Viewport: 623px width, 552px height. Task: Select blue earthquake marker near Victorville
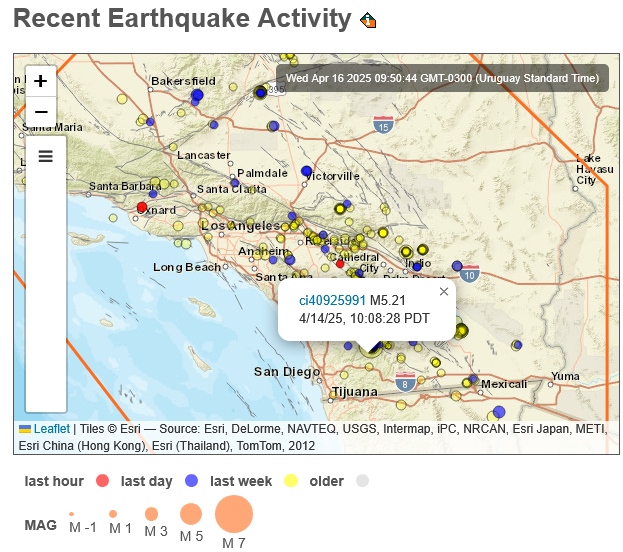coord(306,171)
